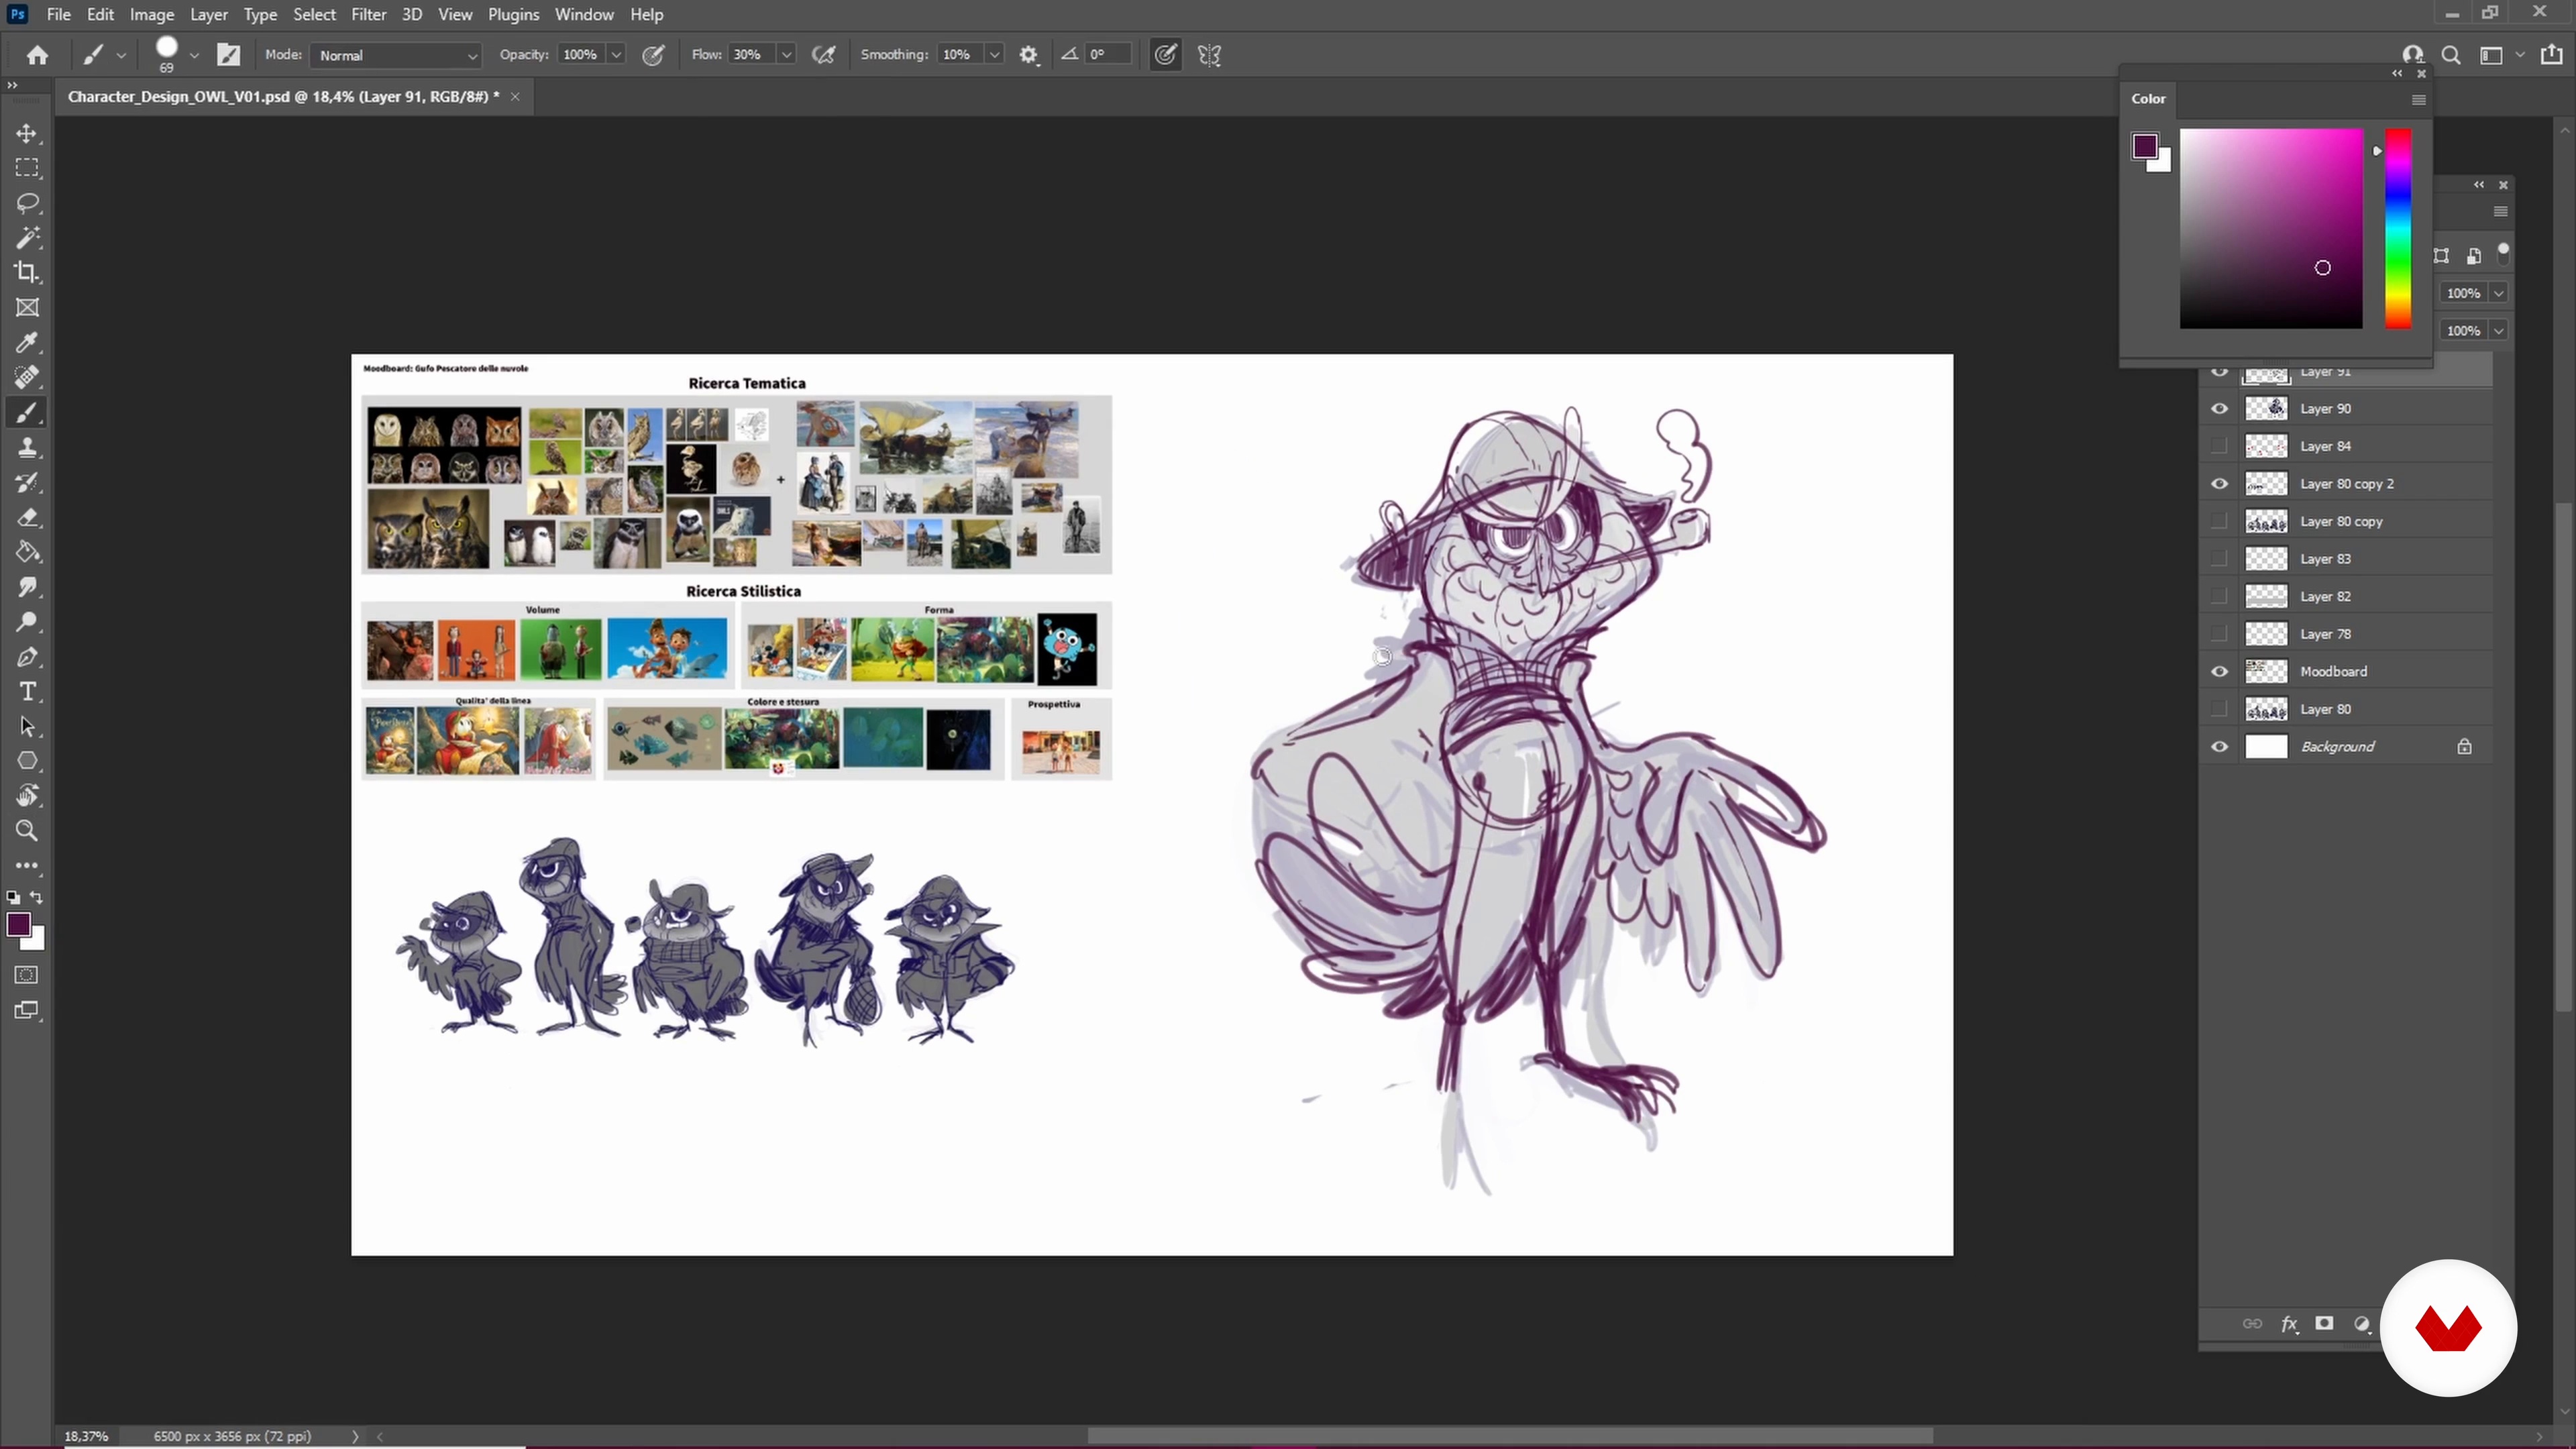Screen dimensions: 2576x1449
Task: Open the Filter menu
Action: pos(368,14)
